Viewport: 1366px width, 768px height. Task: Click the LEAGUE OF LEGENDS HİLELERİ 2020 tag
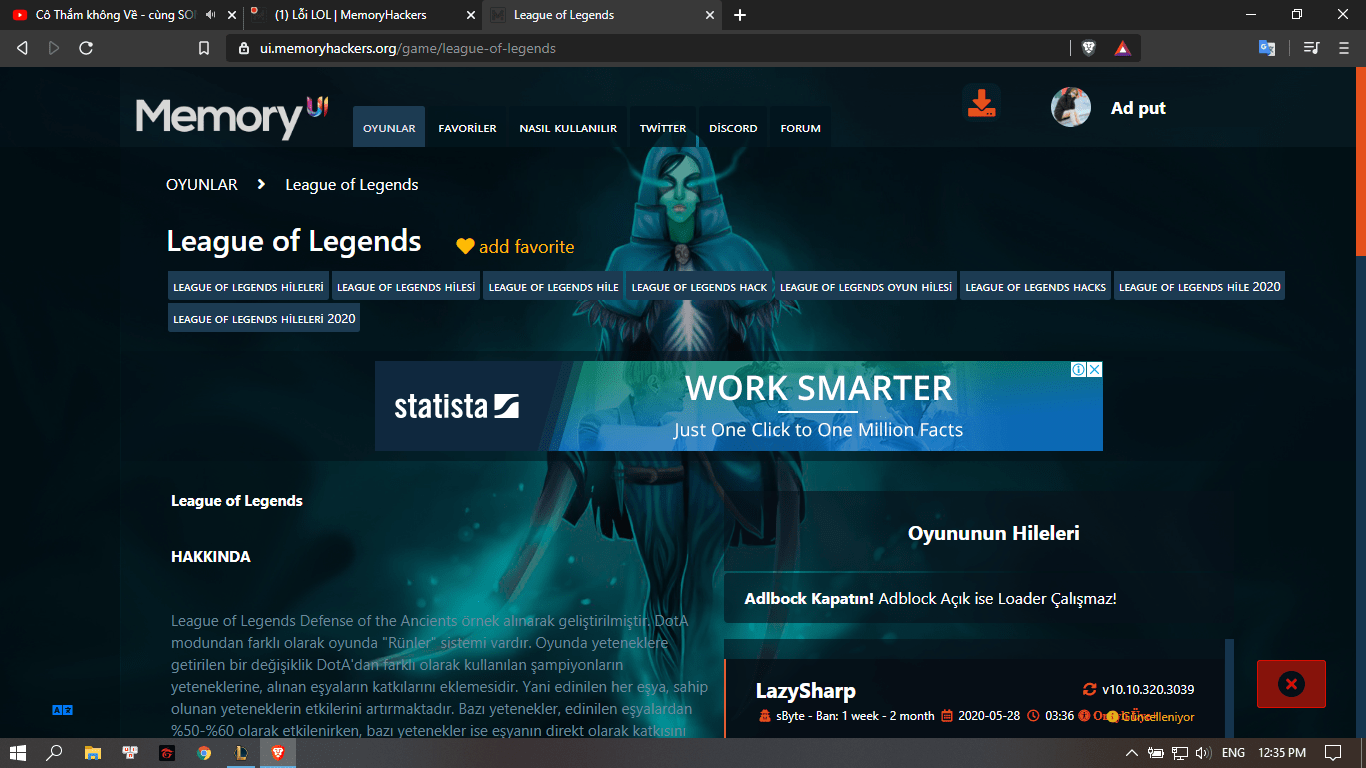[x=264, y=319]
